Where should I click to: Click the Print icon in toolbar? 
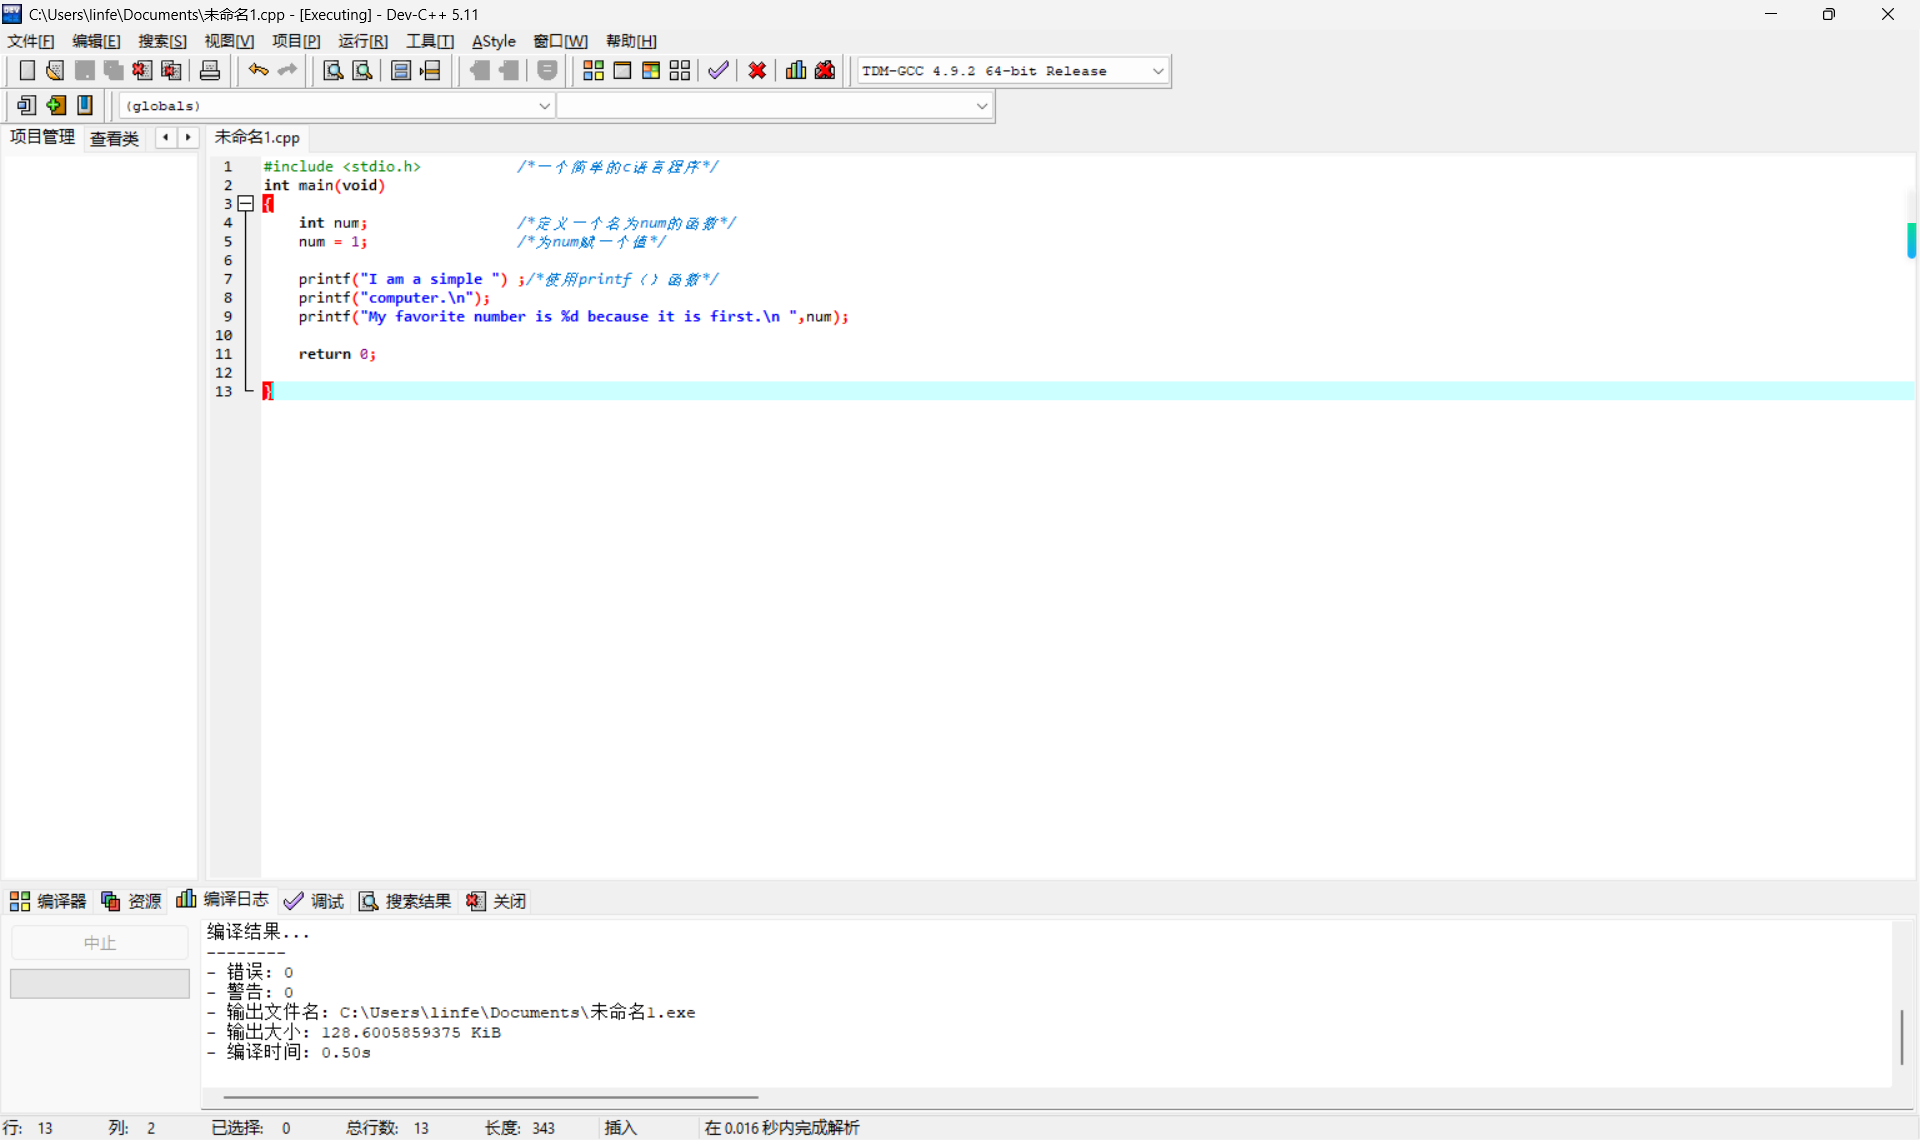click(x=209, y=70)
